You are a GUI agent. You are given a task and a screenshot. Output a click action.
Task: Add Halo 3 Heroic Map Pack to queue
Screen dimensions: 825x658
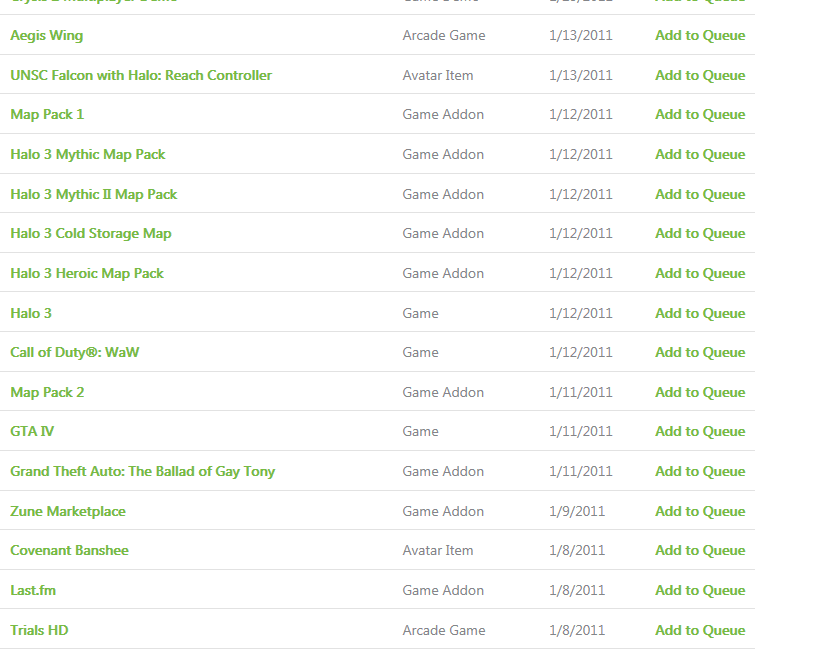tap(700, 273)
